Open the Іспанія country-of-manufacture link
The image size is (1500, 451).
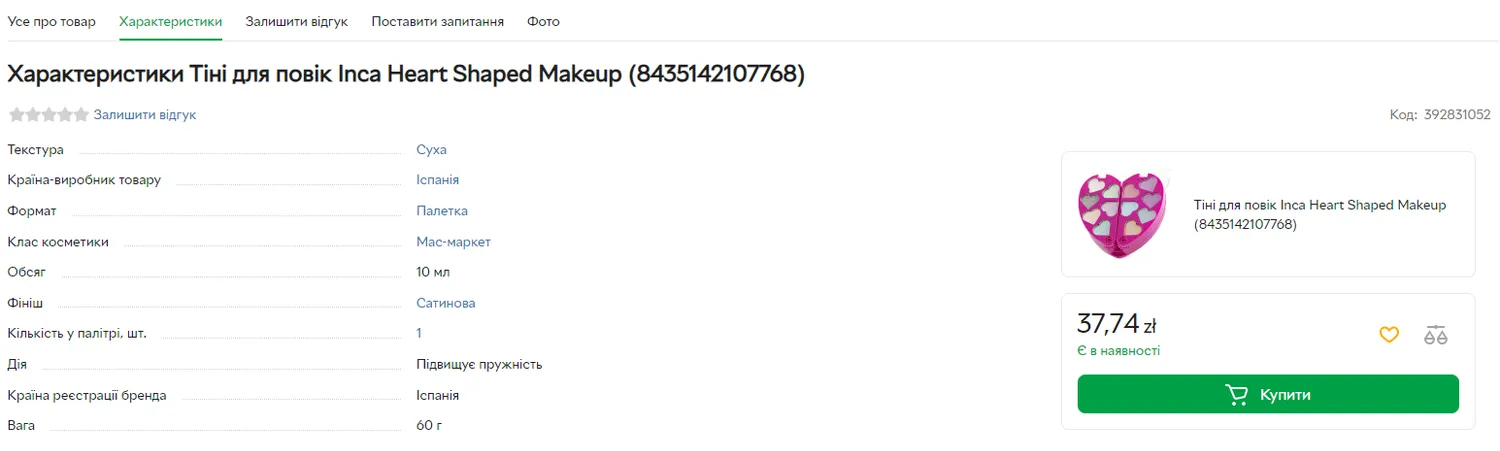pyautogui.click(x=437, y=180)
